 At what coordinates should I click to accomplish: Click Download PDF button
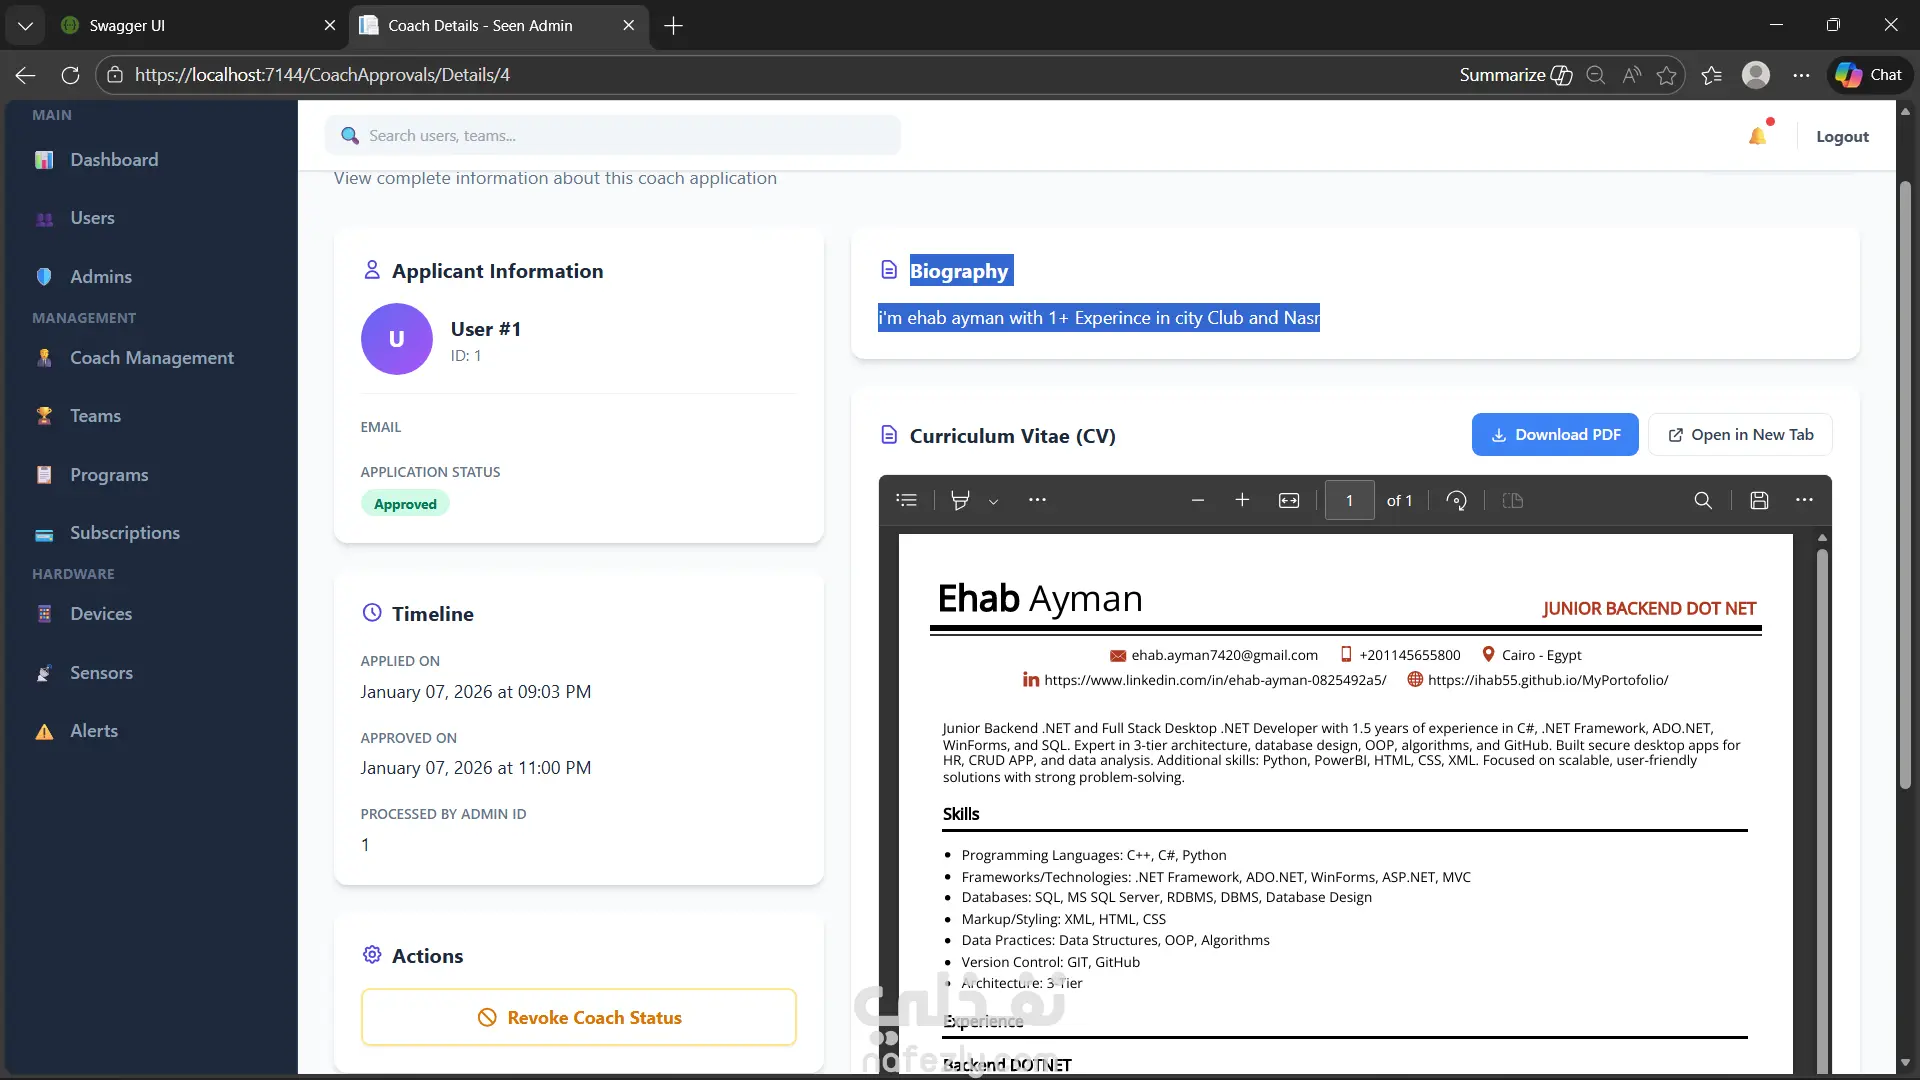point(1554,434)
